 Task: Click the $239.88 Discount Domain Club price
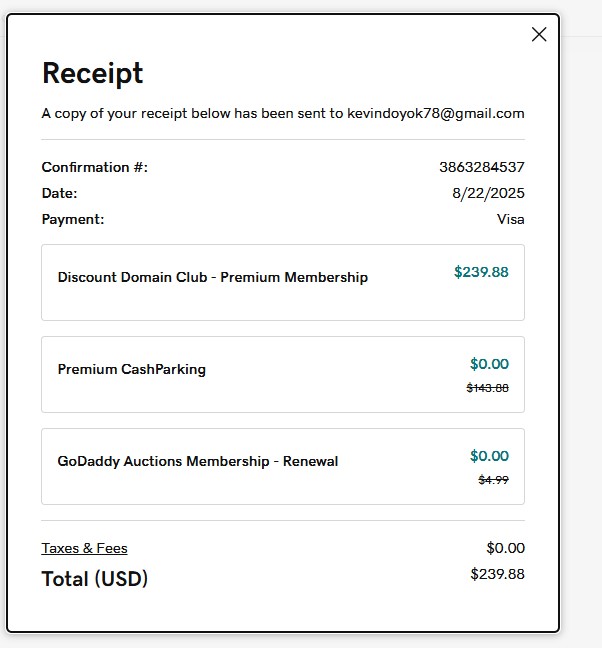pos(481,271)
